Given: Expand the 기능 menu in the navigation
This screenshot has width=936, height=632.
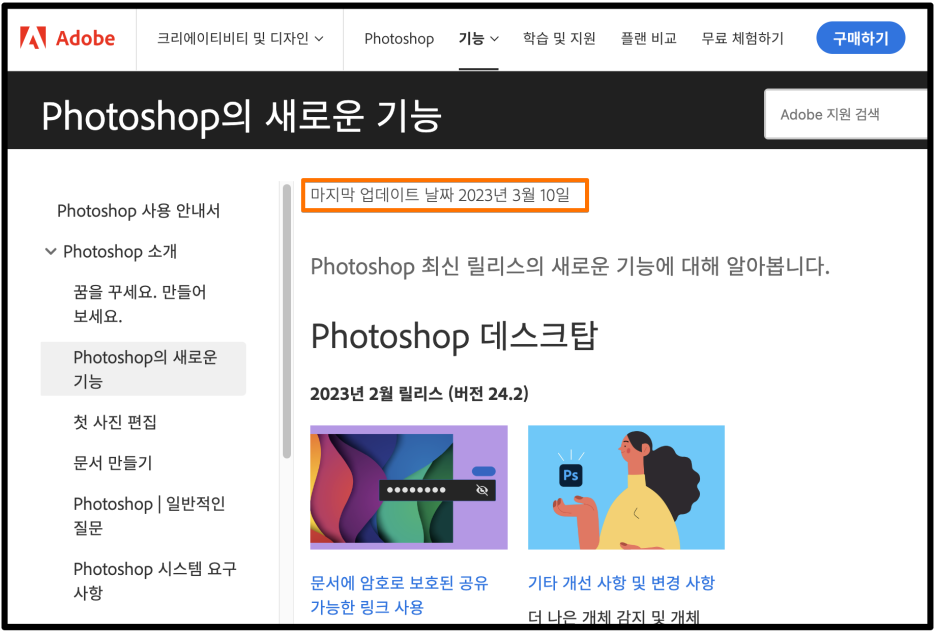Looking at the screenshot, I should pyautogui.click(x=479, y=39).
